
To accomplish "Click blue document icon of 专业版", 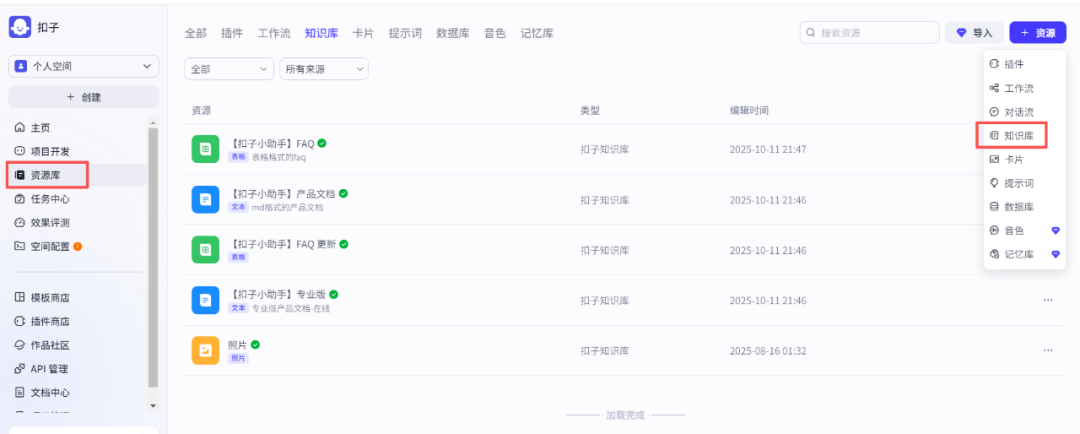I will point(205,300).
